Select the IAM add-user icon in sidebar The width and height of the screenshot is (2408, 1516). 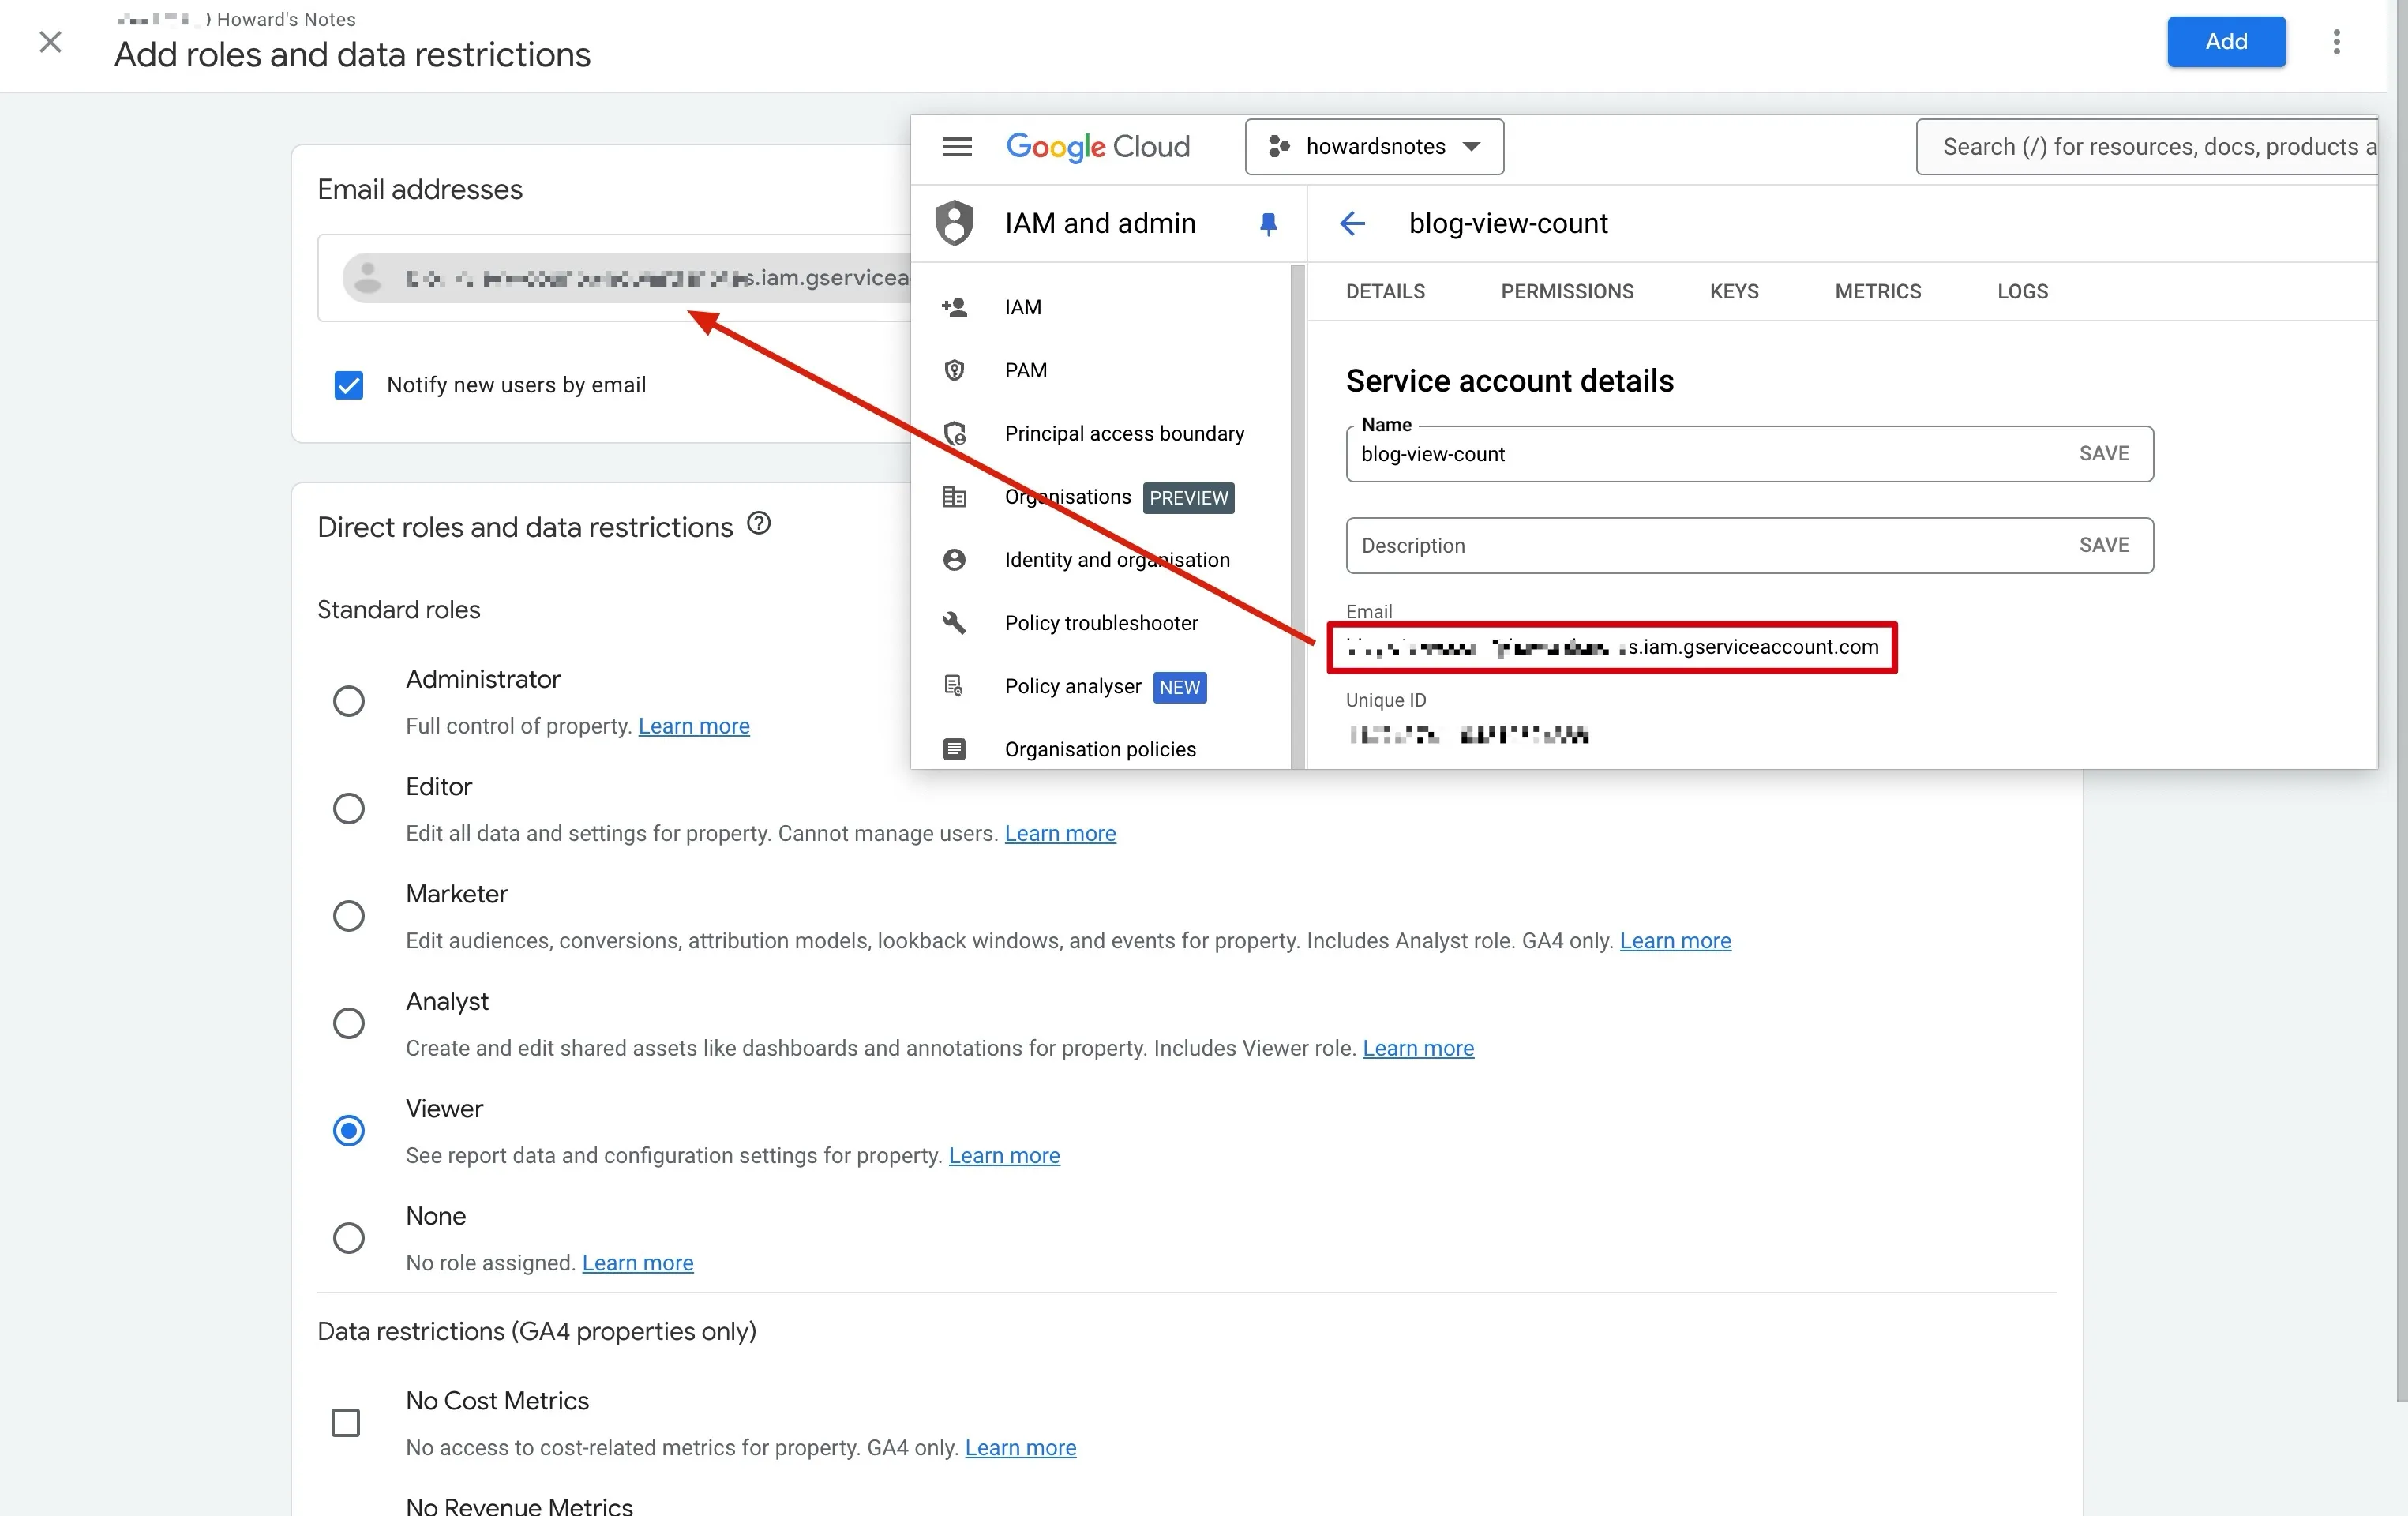(x=954, y=306)
